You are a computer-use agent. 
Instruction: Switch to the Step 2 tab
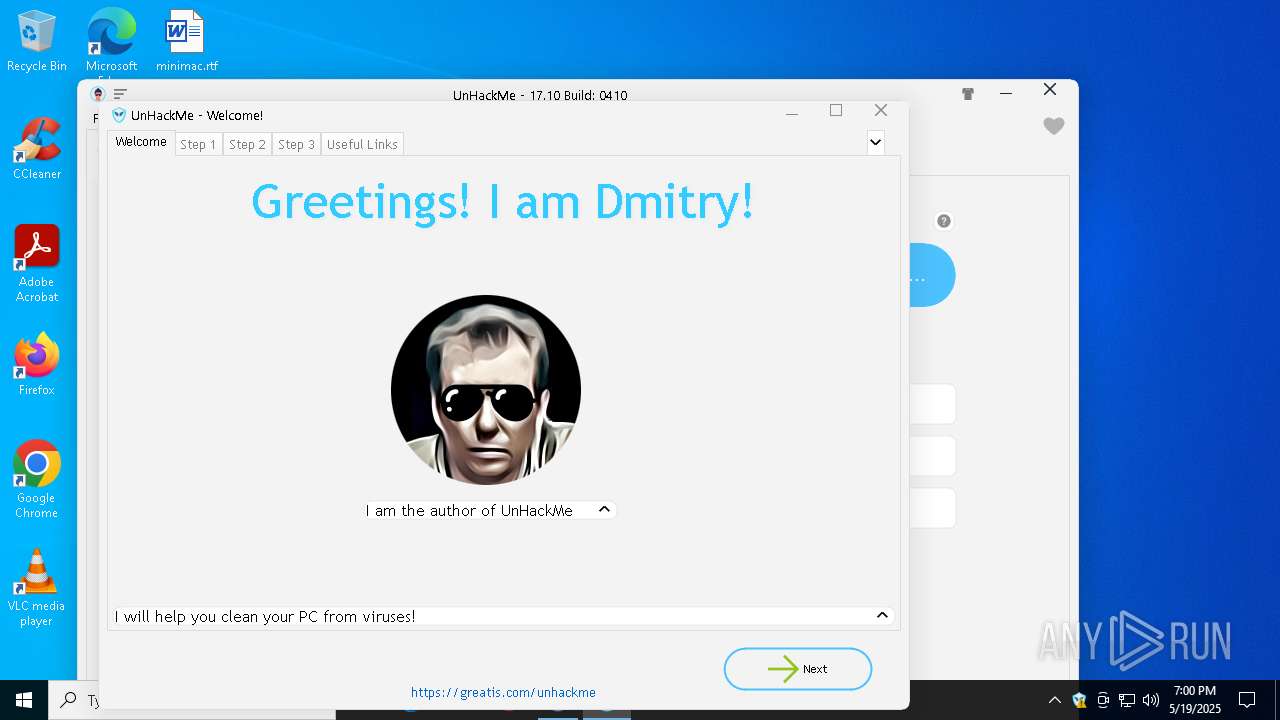coord(247,145)
